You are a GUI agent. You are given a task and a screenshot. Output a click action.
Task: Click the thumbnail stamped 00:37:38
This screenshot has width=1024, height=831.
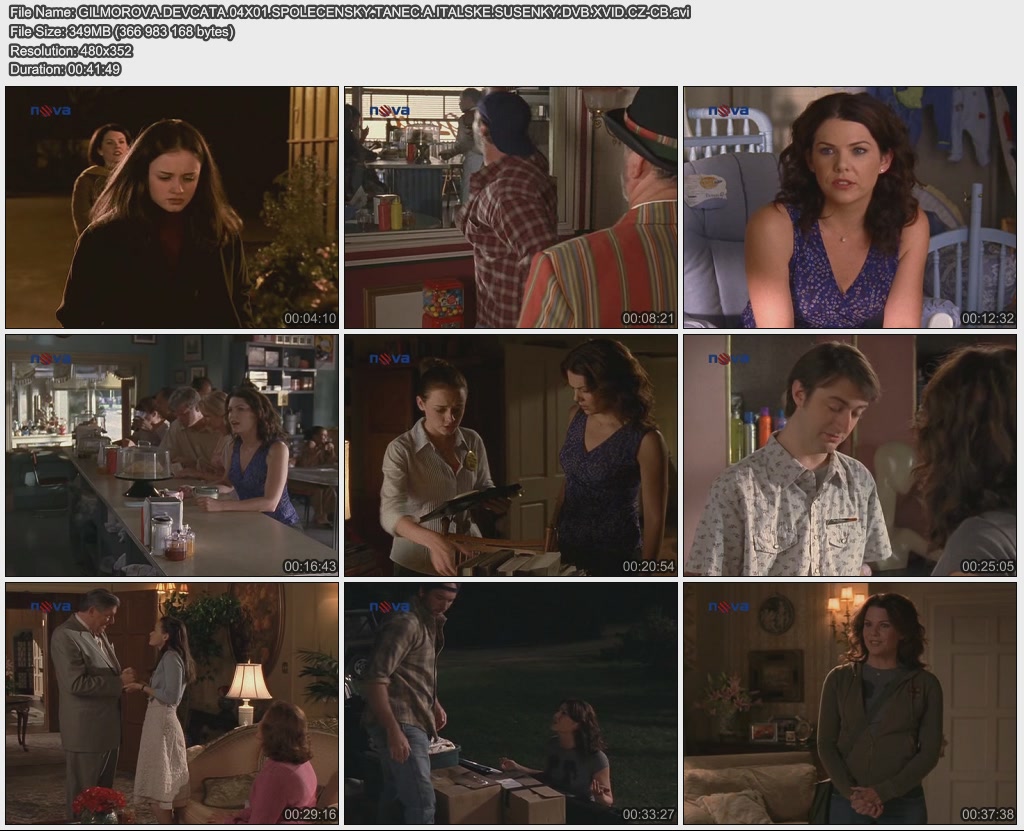[850, 703]
